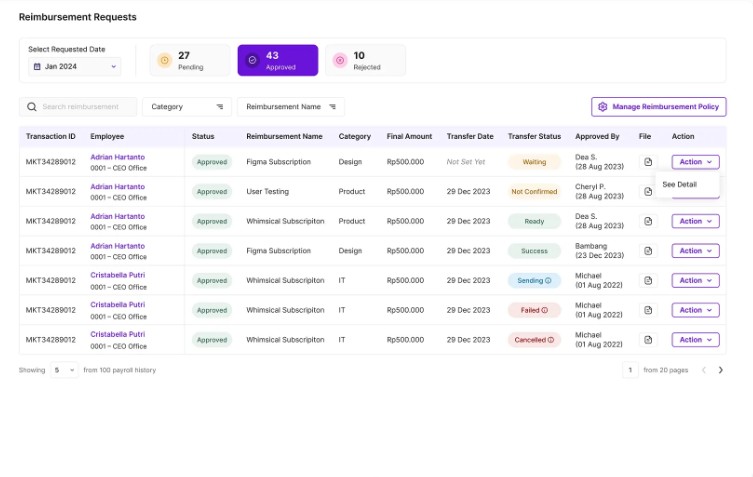Viewport: 753px width, 477px height.
Task: Click the Employee column header
Action: (107, 136)
